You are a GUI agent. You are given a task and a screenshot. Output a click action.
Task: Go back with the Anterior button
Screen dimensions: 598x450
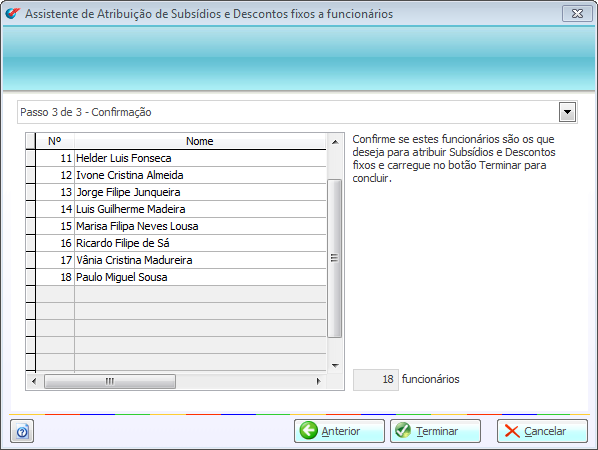click(x=339, y=431)
